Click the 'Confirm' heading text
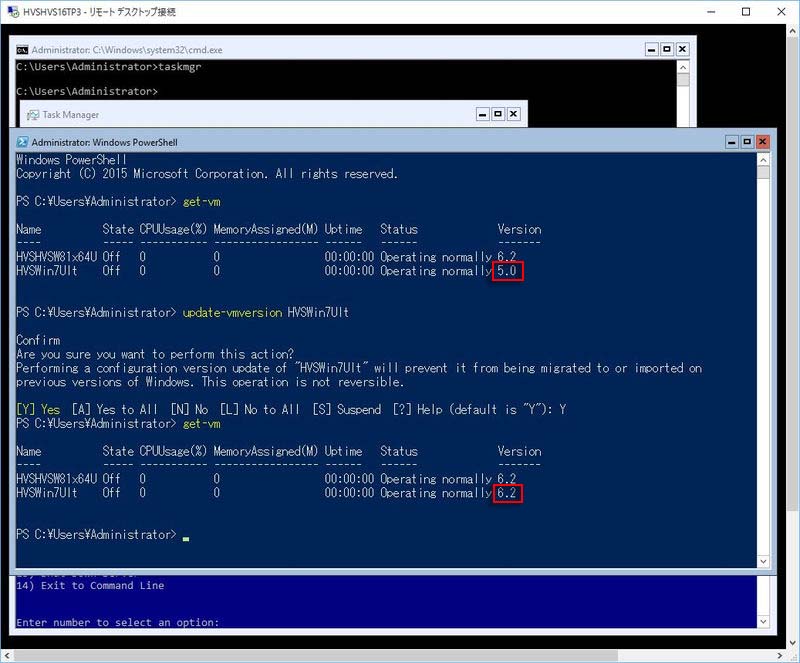Screen dimensions: 800x663 (38, 340)
